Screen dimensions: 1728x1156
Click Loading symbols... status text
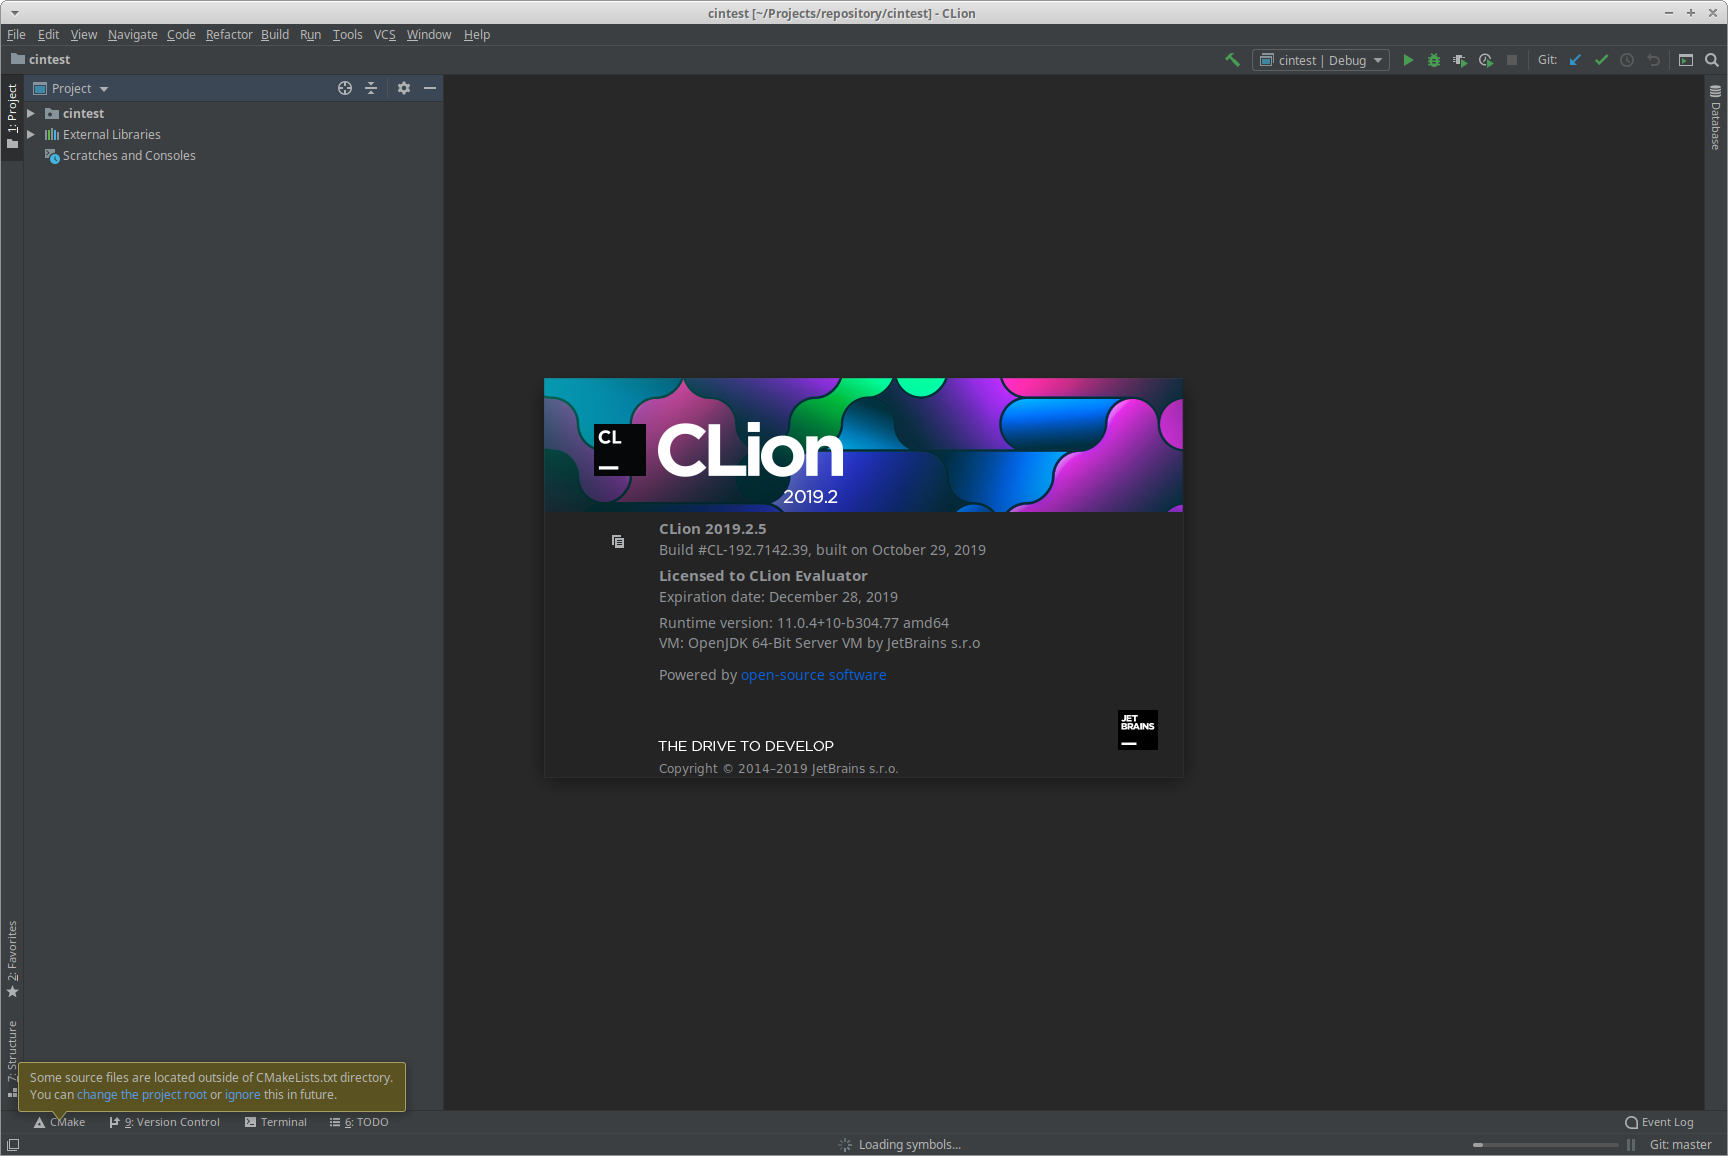[x=909, y=1145]
